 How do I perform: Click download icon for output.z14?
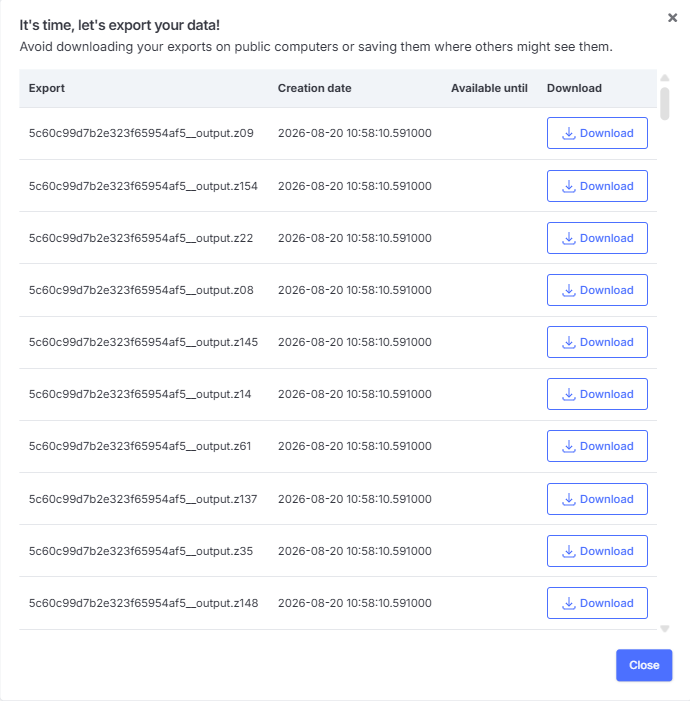coord(568,394)
